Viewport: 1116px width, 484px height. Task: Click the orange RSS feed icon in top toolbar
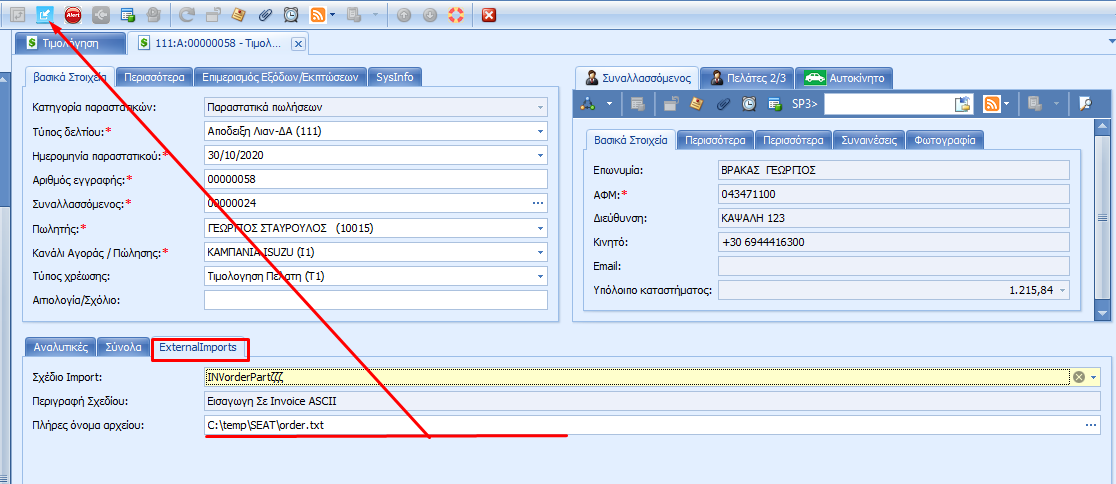coord(318,15)
